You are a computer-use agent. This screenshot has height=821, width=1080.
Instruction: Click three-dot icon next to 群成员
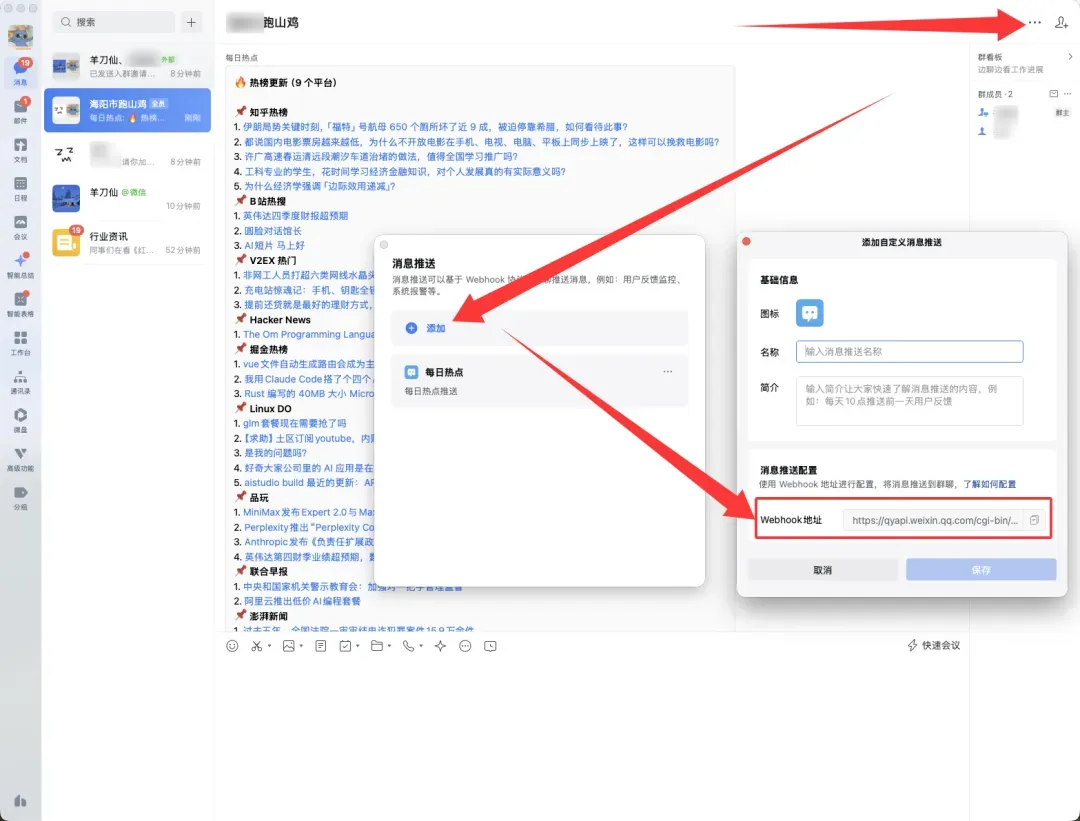coord(1067,94)
